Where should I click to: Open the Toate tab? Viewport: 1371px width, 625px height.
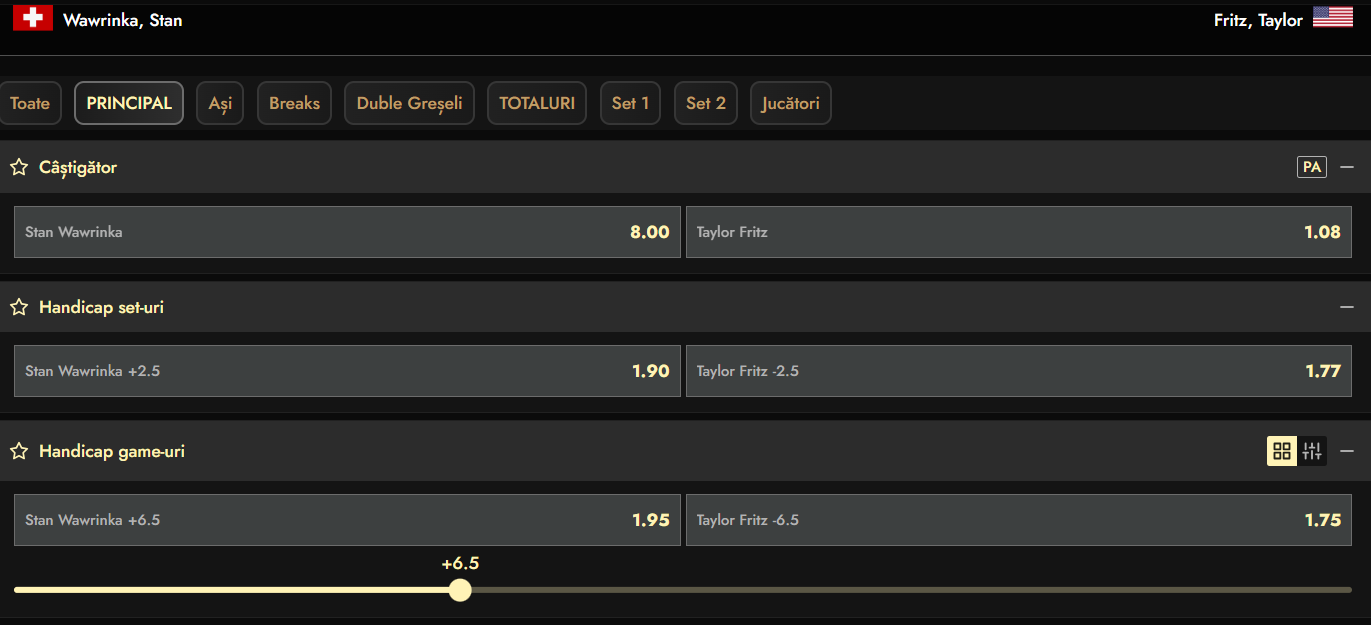click(x=30, y=103)
